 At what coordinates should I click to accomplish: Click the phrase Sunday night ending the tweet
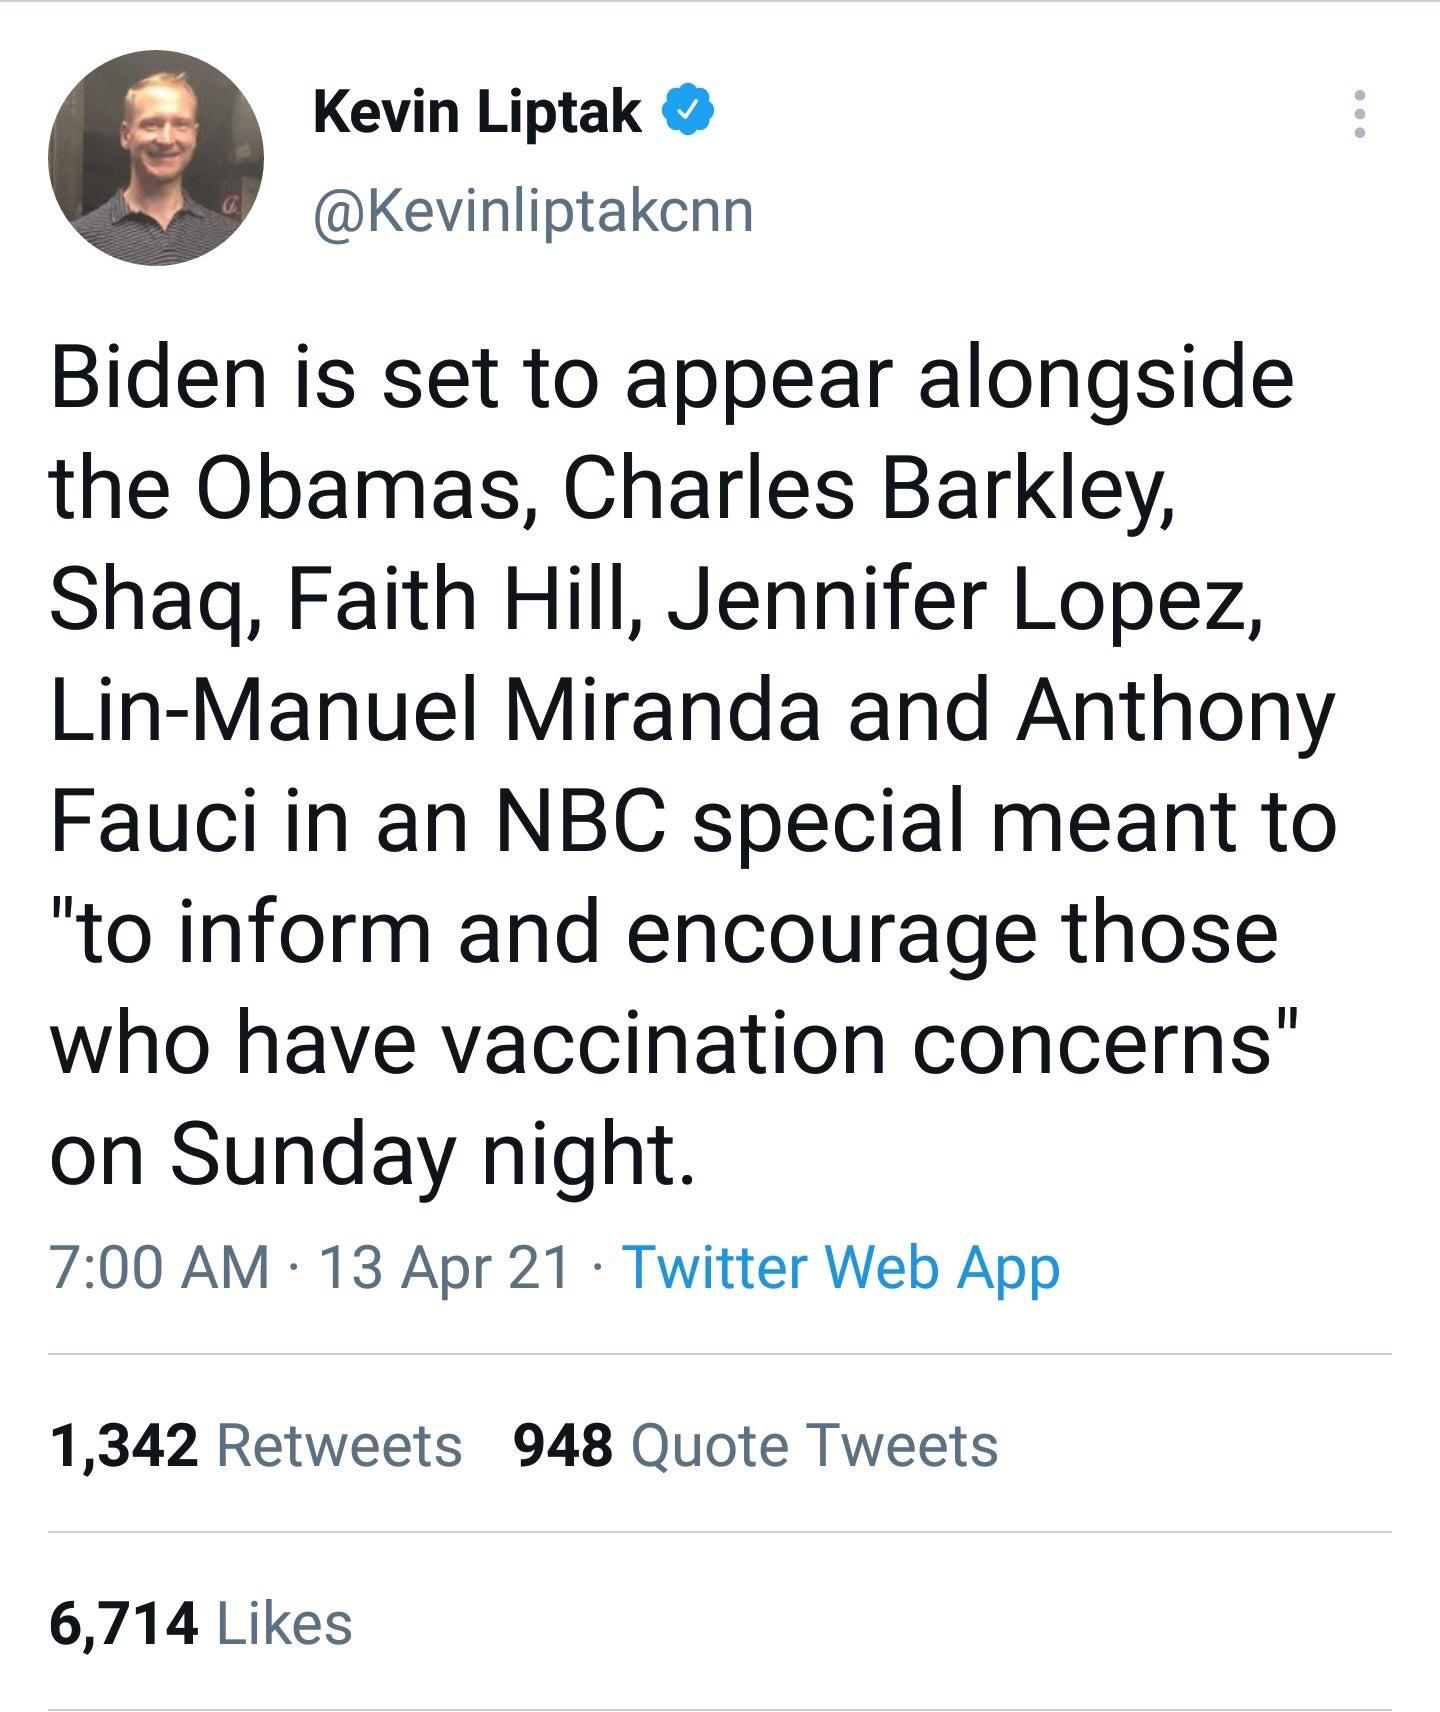pos(431,1155)
